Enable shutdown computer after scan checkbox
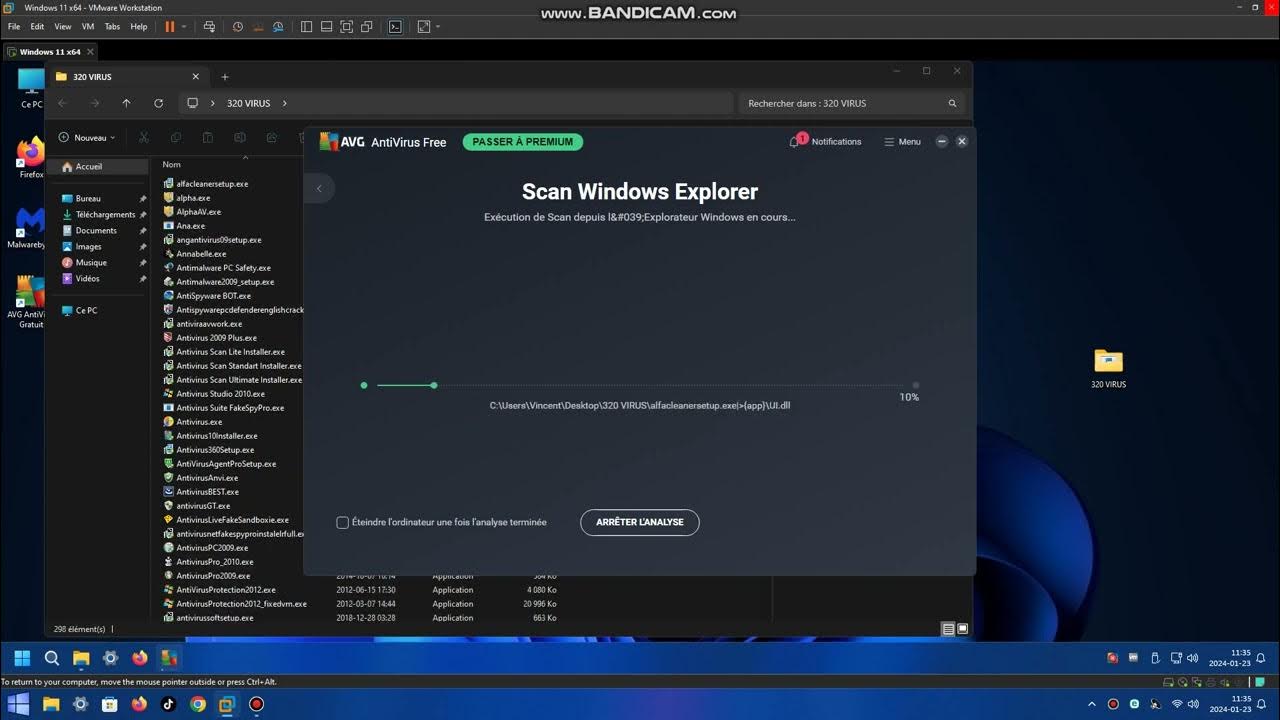This screenshot has width=1280, height=720. [342, 522]
